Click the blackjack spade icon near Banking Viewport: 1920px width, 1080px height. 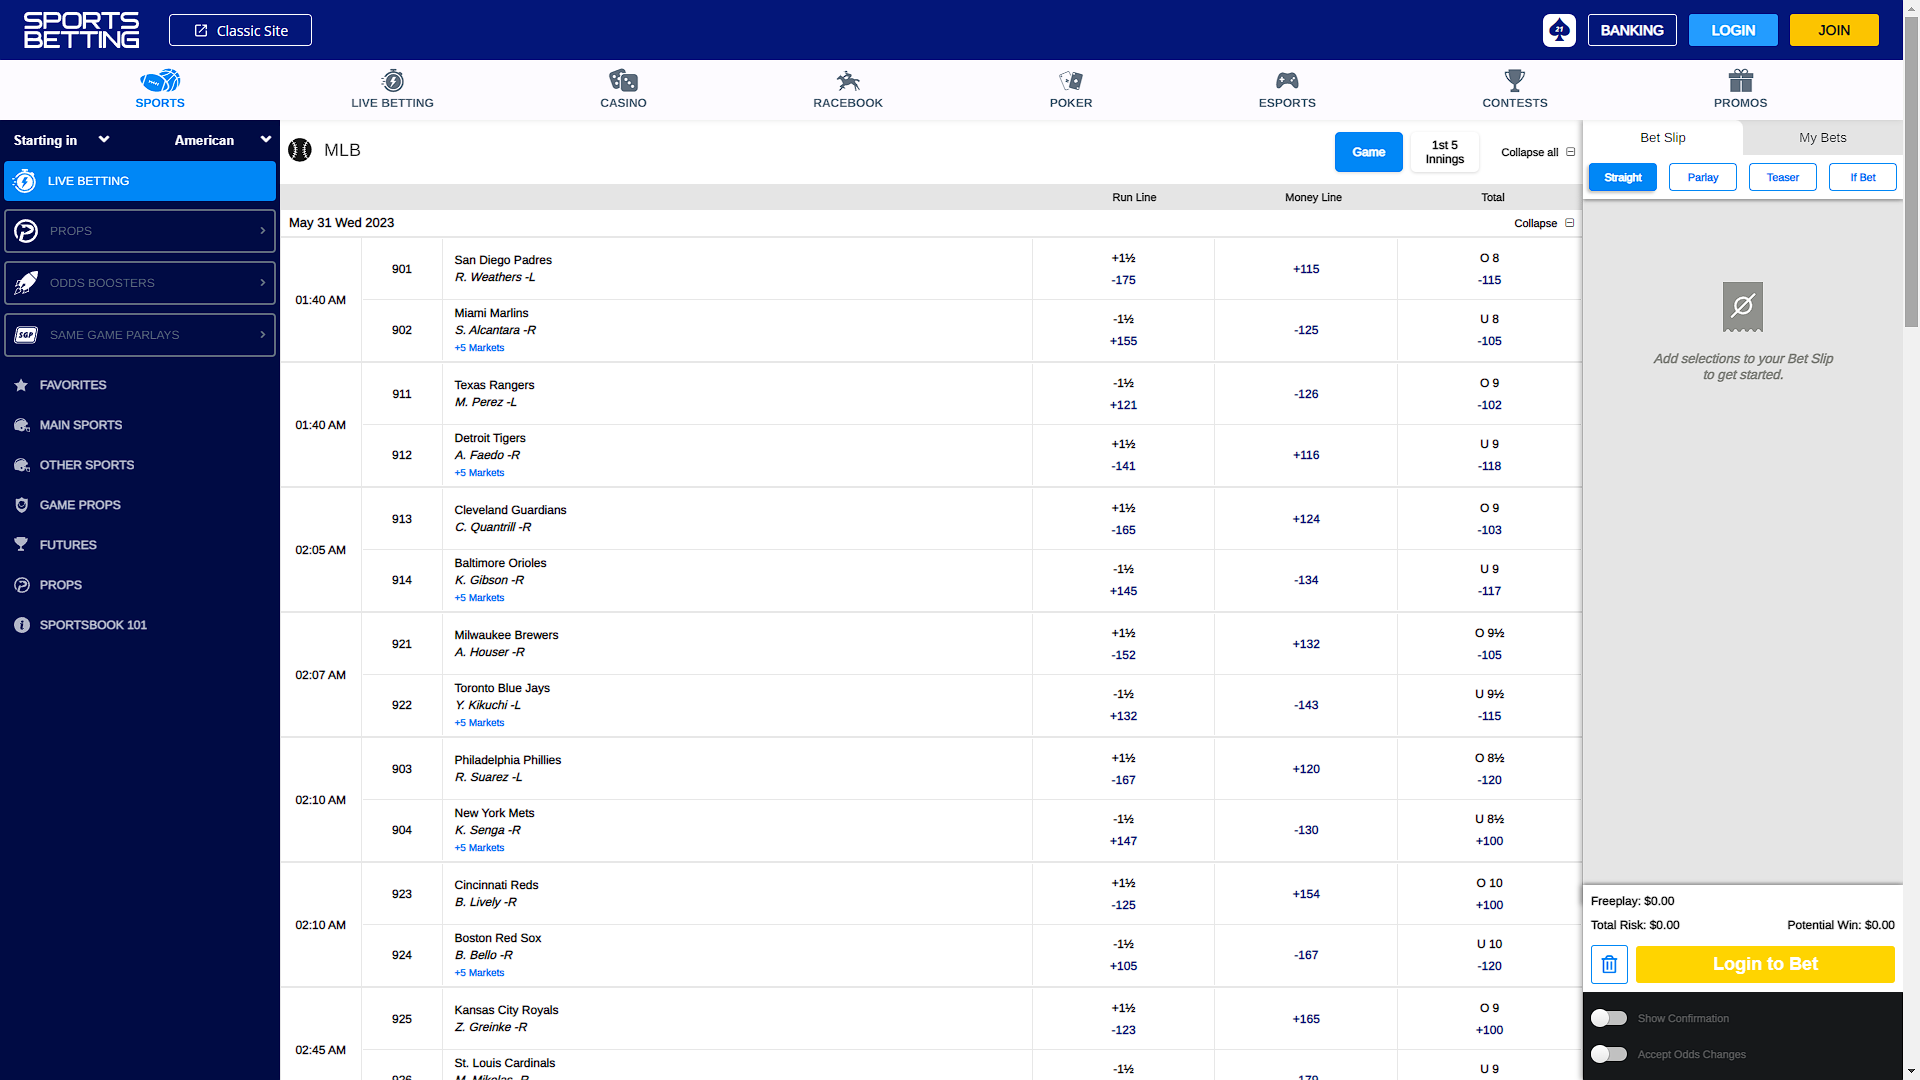[1559, 30]
